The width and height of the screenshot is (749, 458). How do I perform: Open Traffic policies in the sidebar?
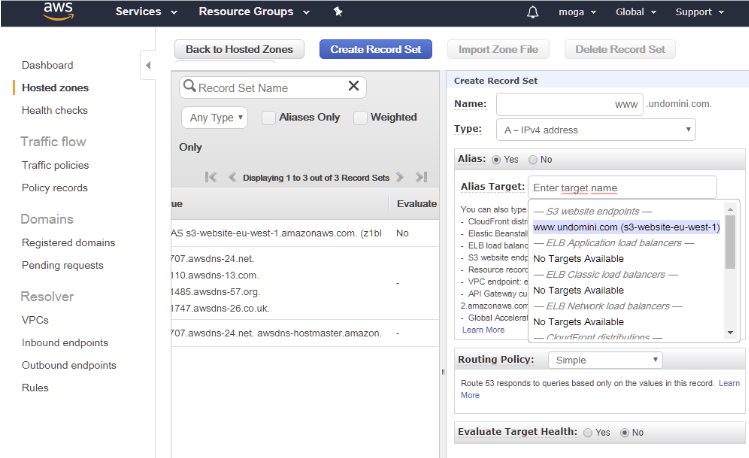click(x=55, y=165)
